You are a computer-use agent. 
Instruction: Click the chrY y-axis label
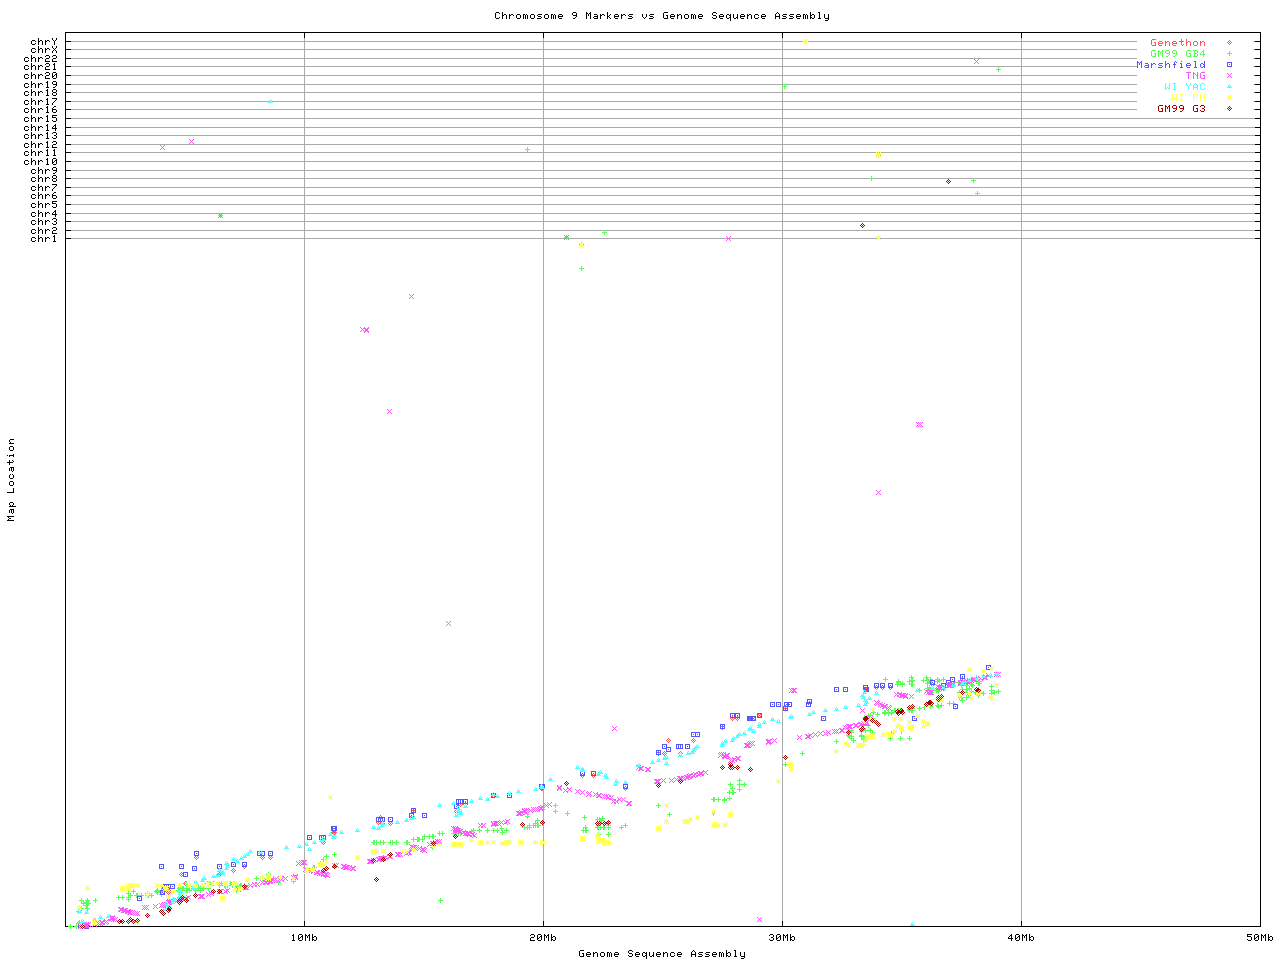pos(44,42)
